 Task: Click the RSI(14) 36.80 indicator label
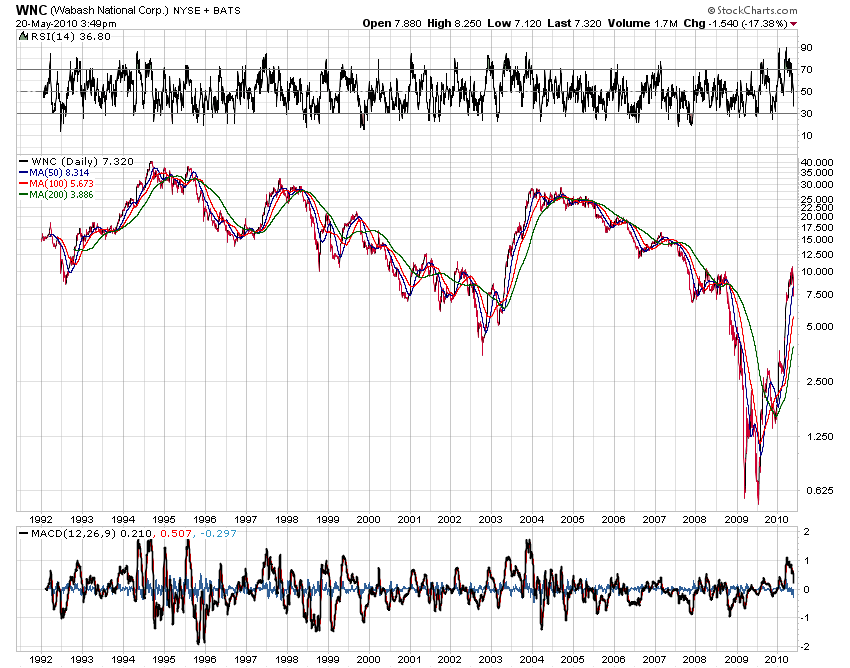click(x=70, y=36)
